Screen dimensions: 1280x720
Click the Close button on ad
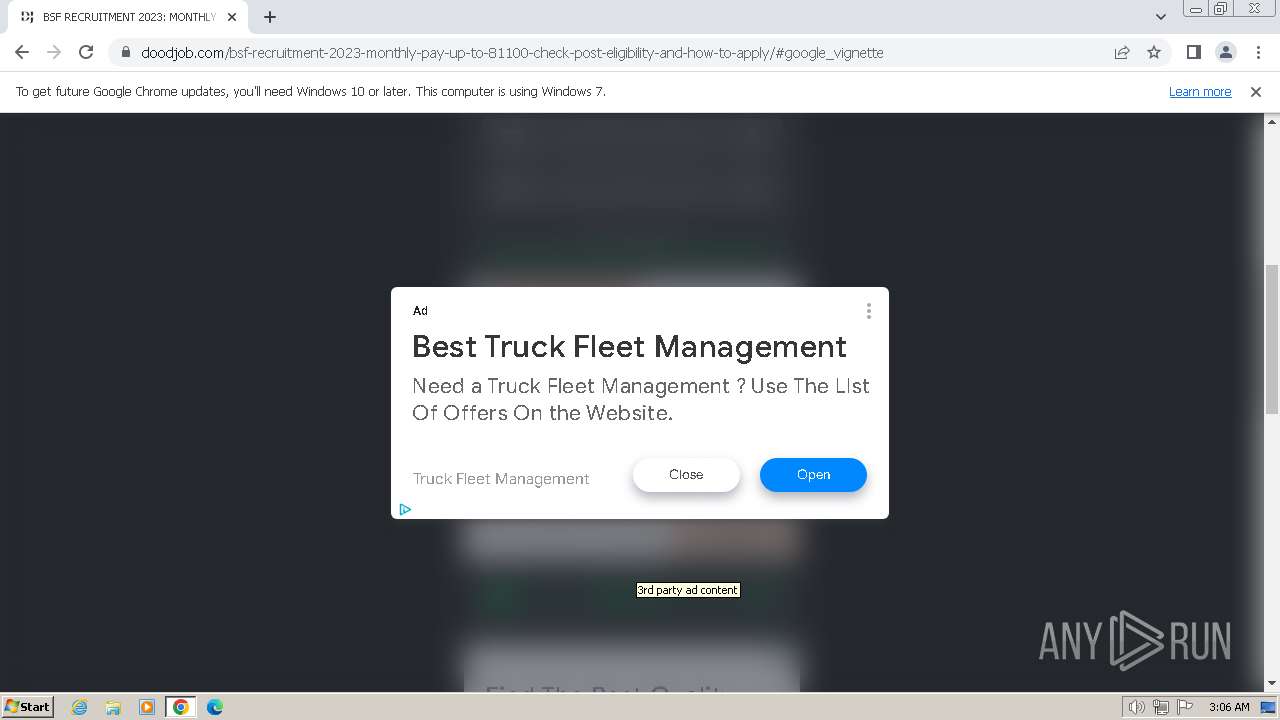click(x=686, y=475)
